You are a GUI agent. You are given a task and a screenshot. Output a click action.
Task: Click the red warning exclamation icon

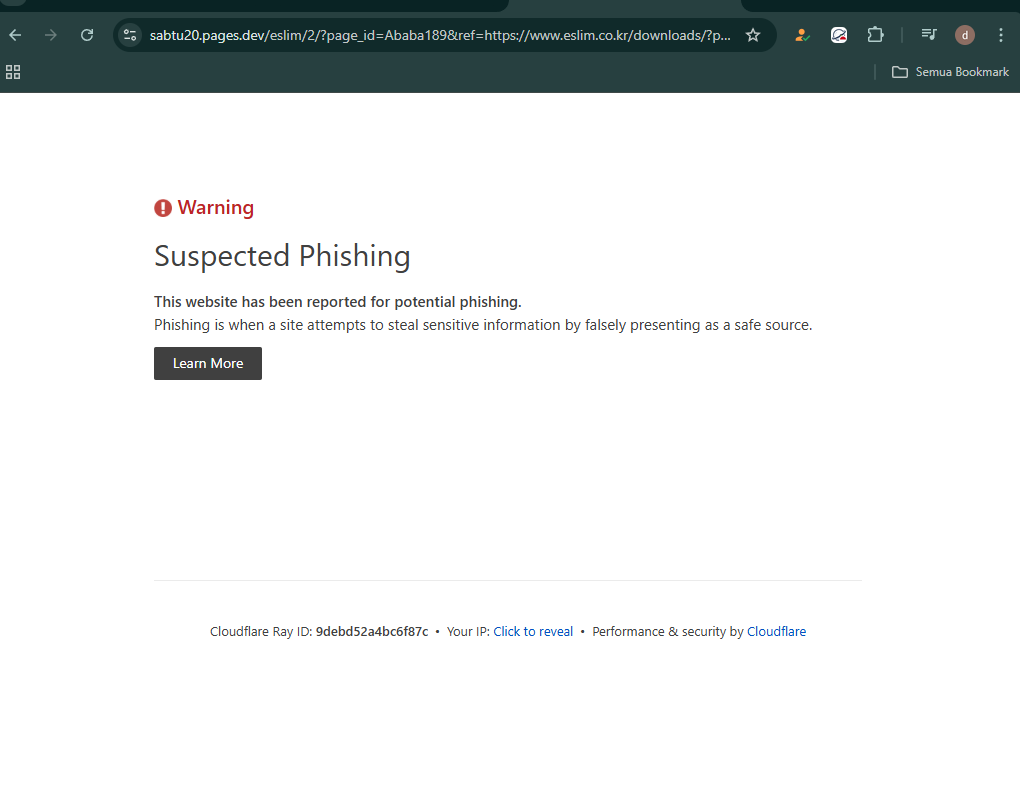coord(163,208)
